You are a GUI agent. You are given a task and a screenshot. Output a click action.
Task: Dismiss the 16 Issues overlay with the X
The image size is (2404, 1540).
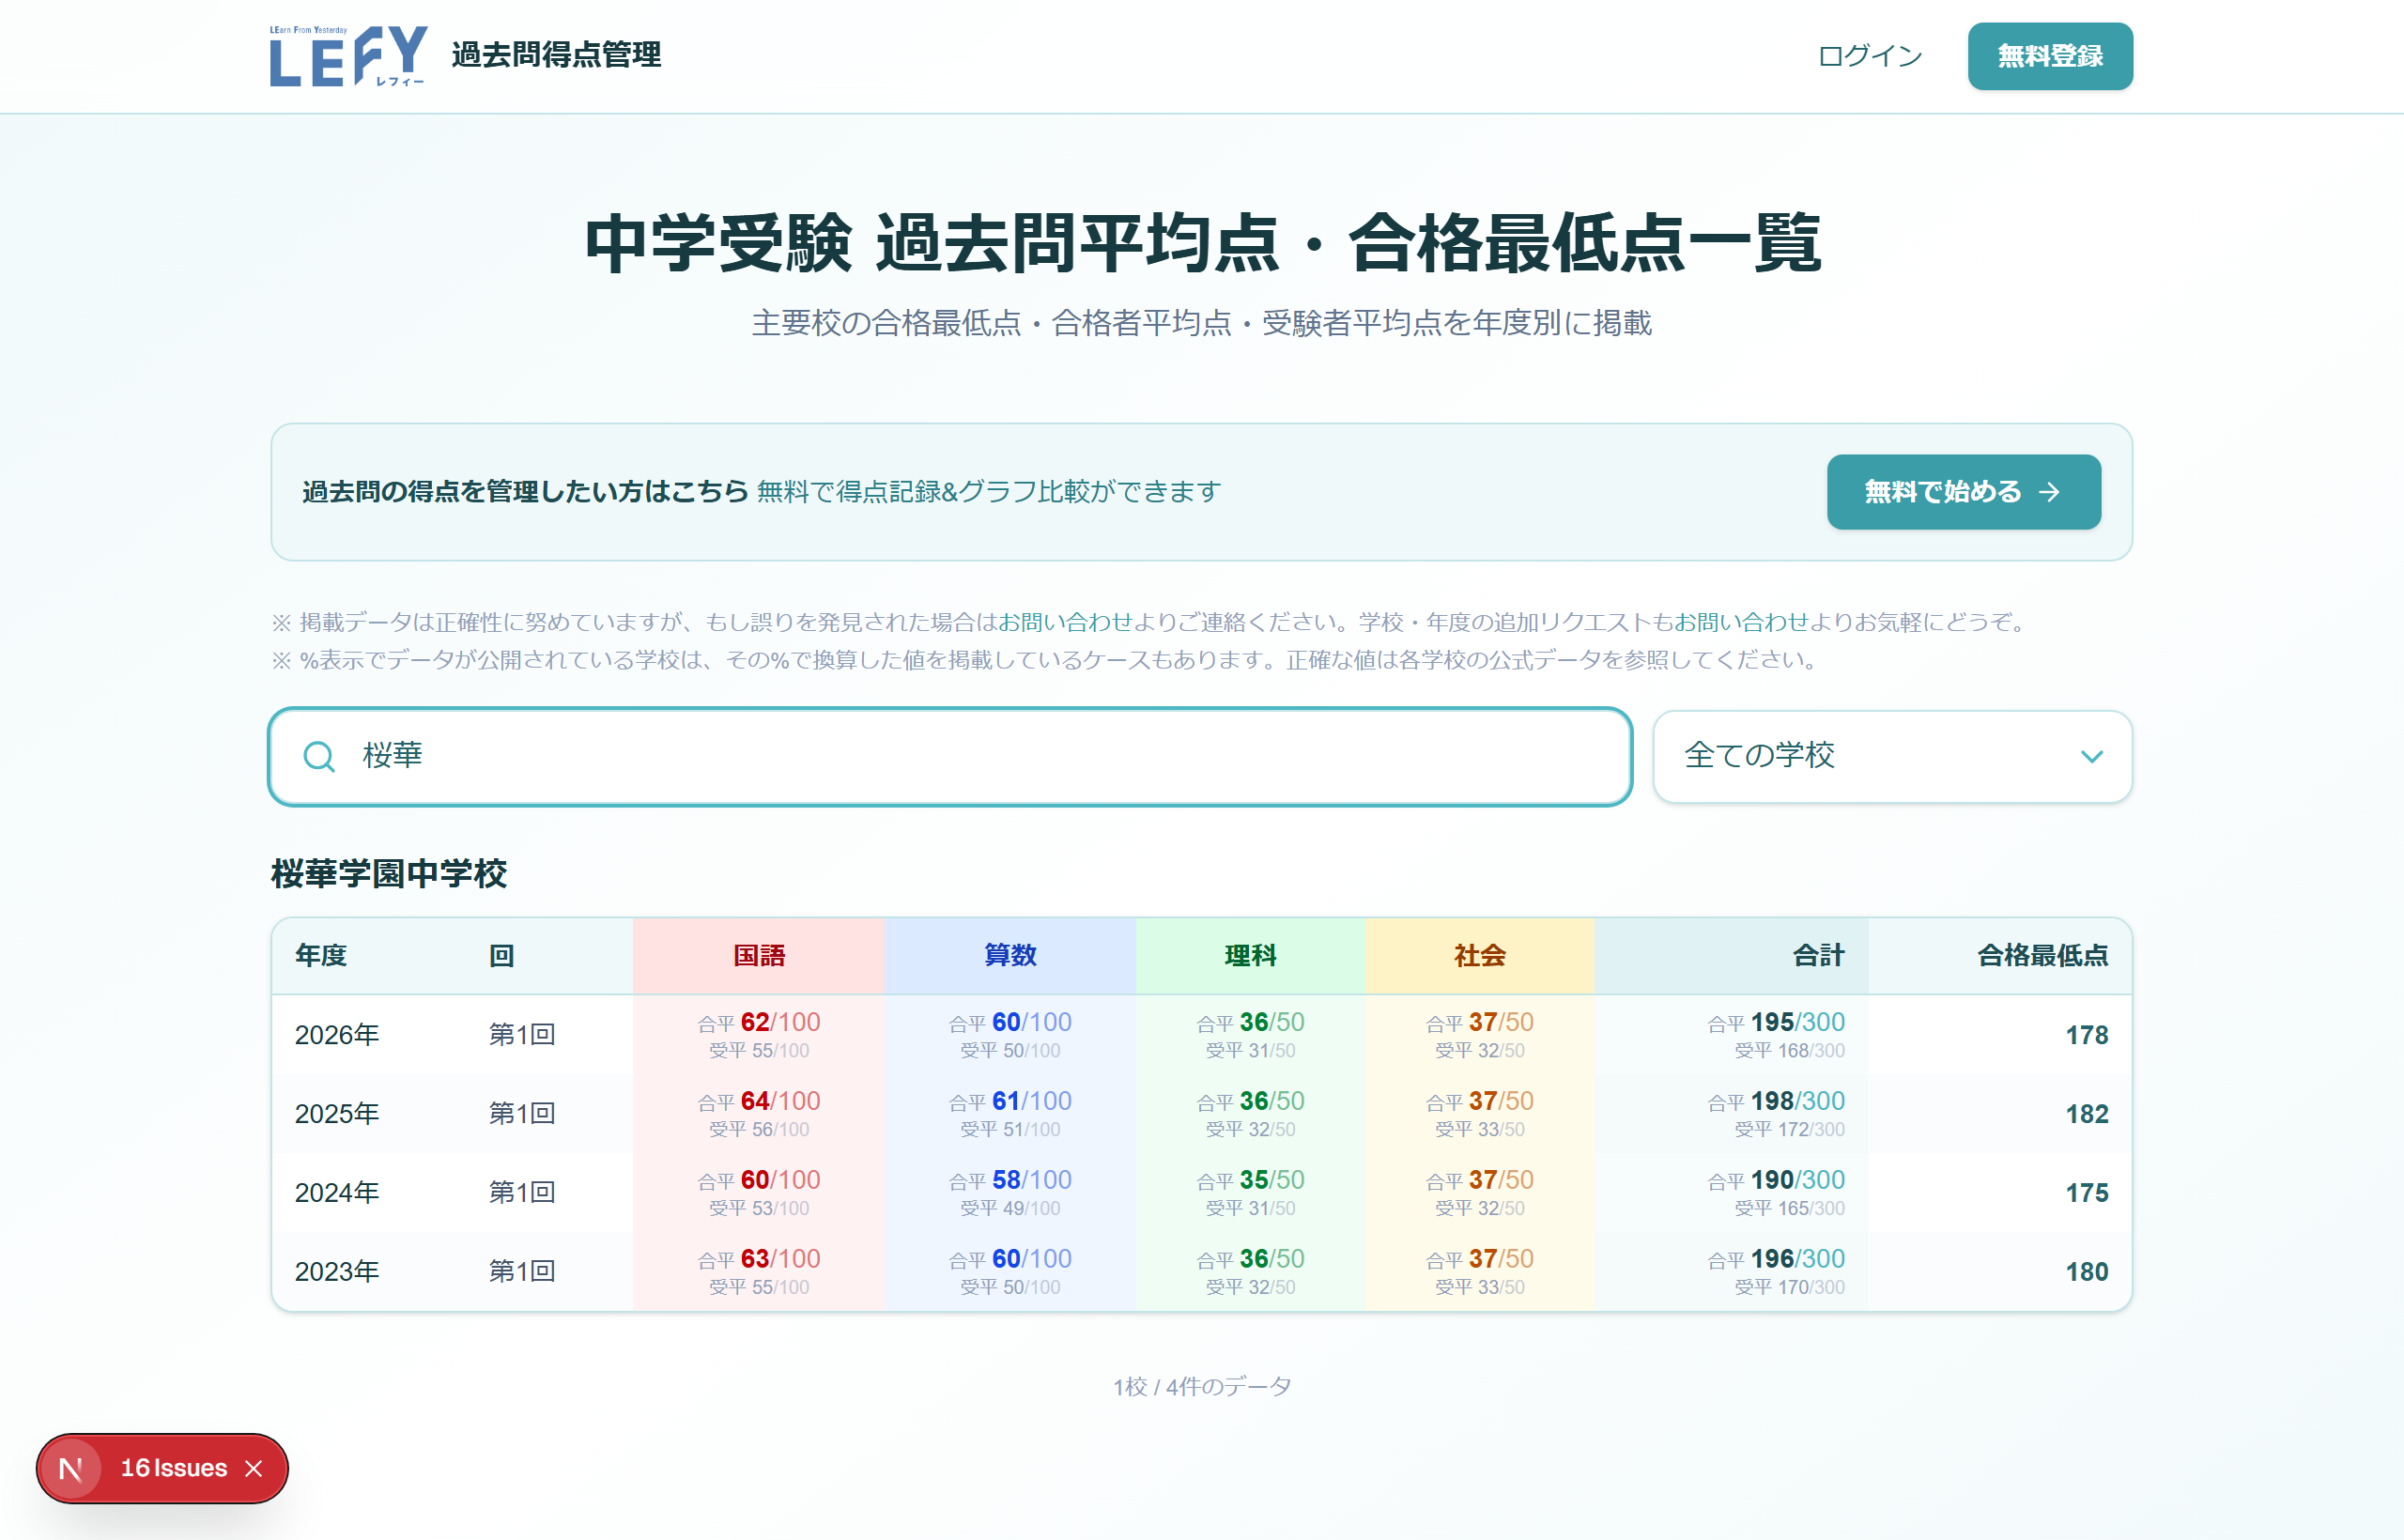253,1468
